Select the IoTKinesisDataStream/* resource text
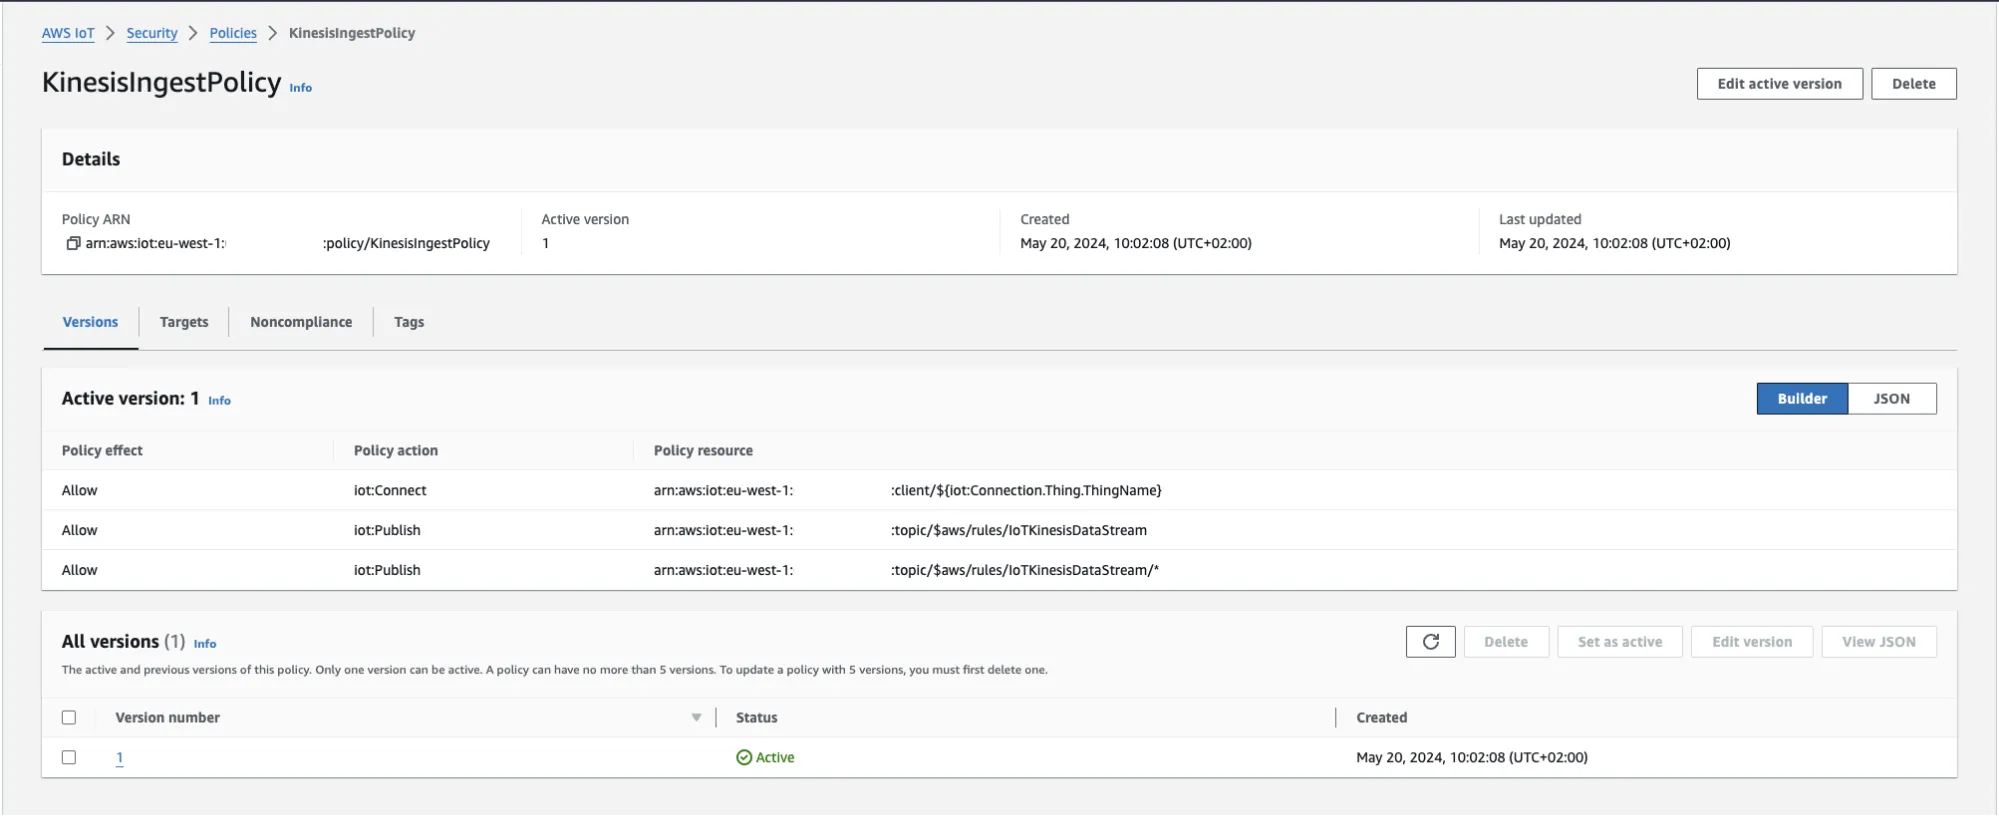 pos(1025,571)
